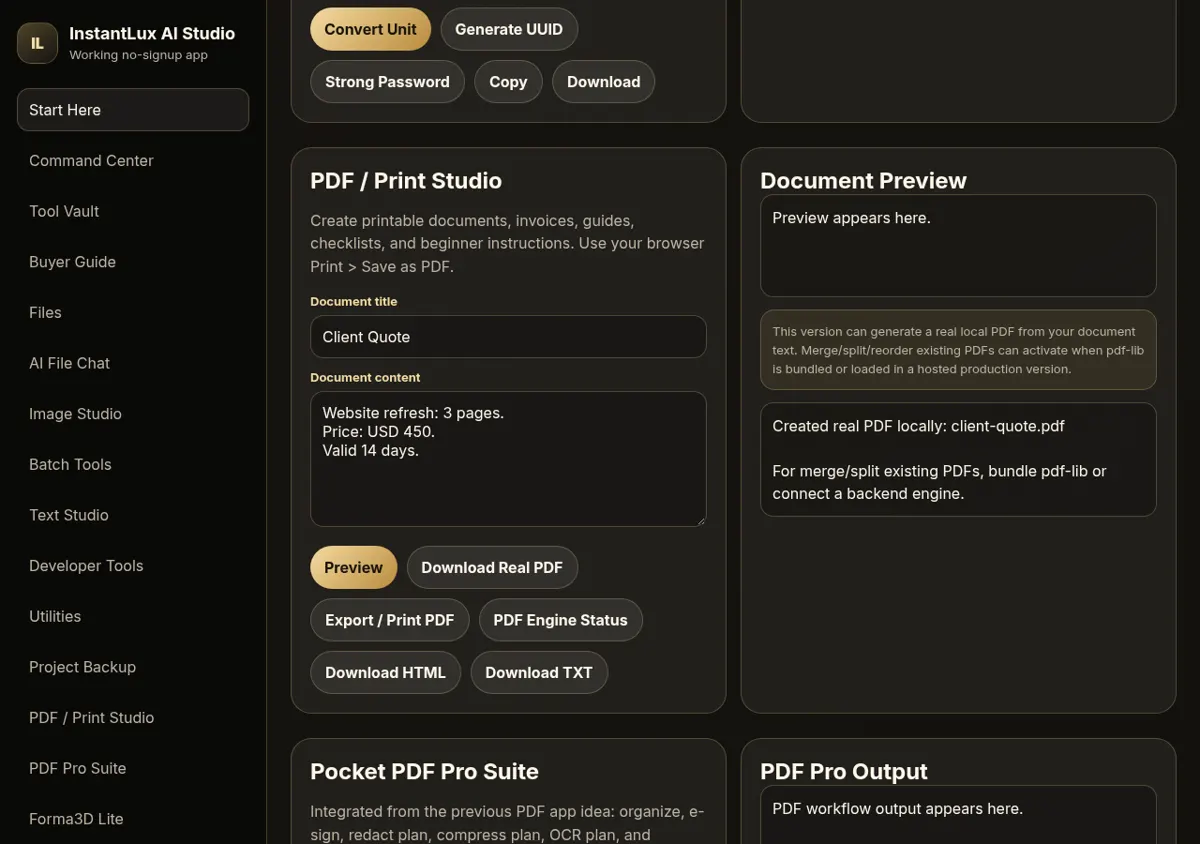Screen dimensions: 1200x844
Task: Click the gold Preview button
Action: click(353, 568)
